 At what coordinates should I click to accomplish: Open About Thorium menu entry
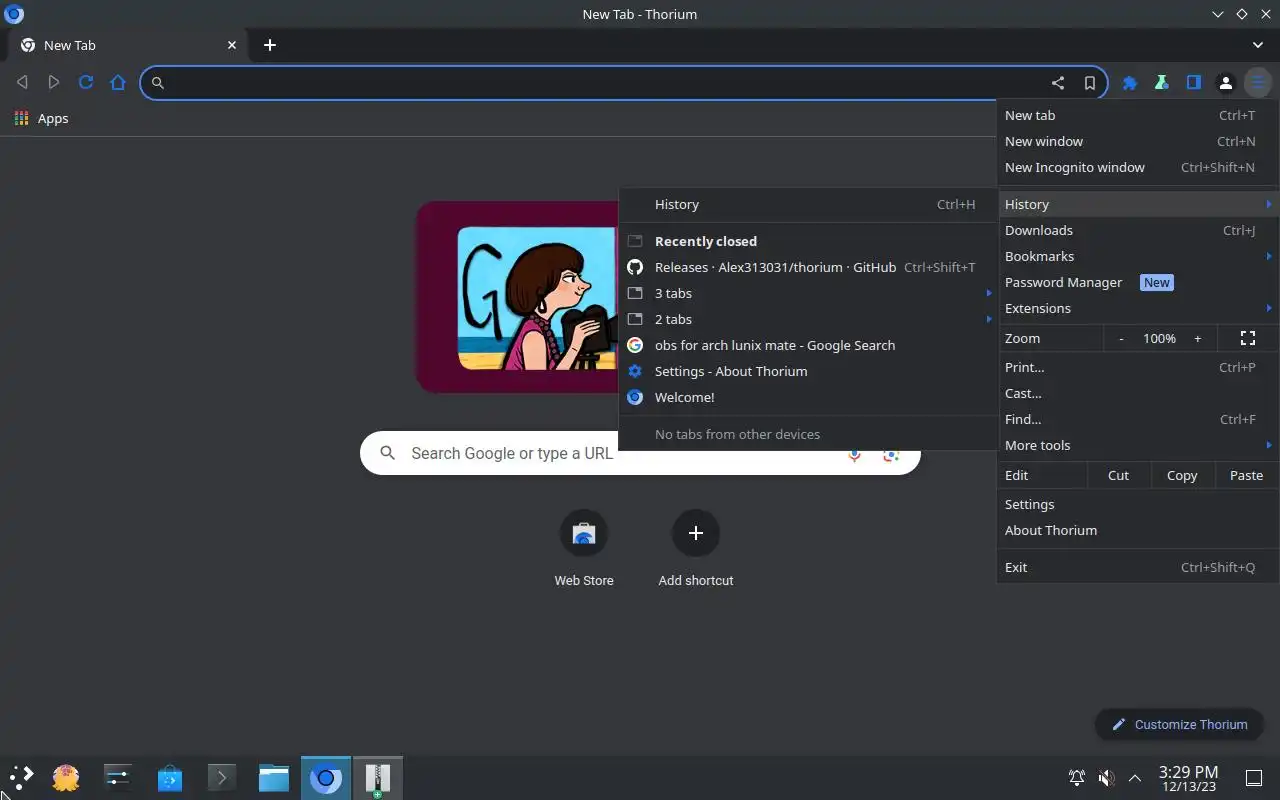coord(1138,530)
